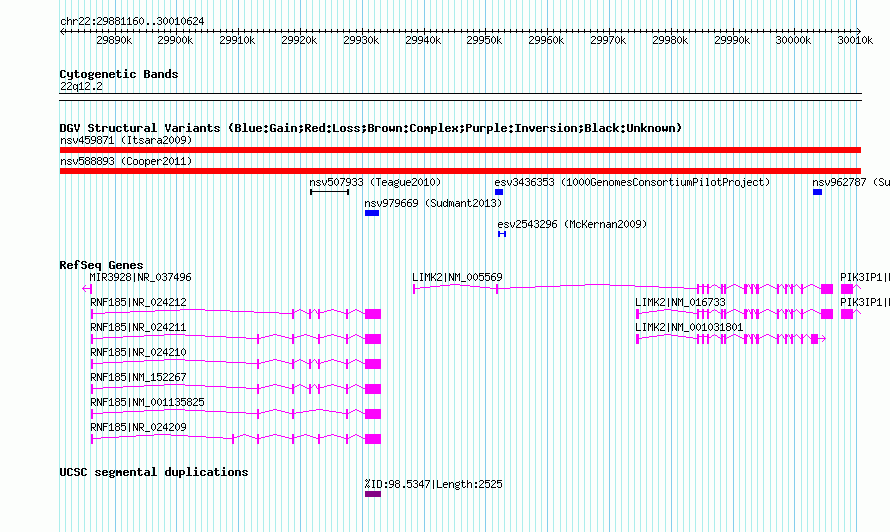Select the RNF185|NR_024209 transcript label

[138, 427]
